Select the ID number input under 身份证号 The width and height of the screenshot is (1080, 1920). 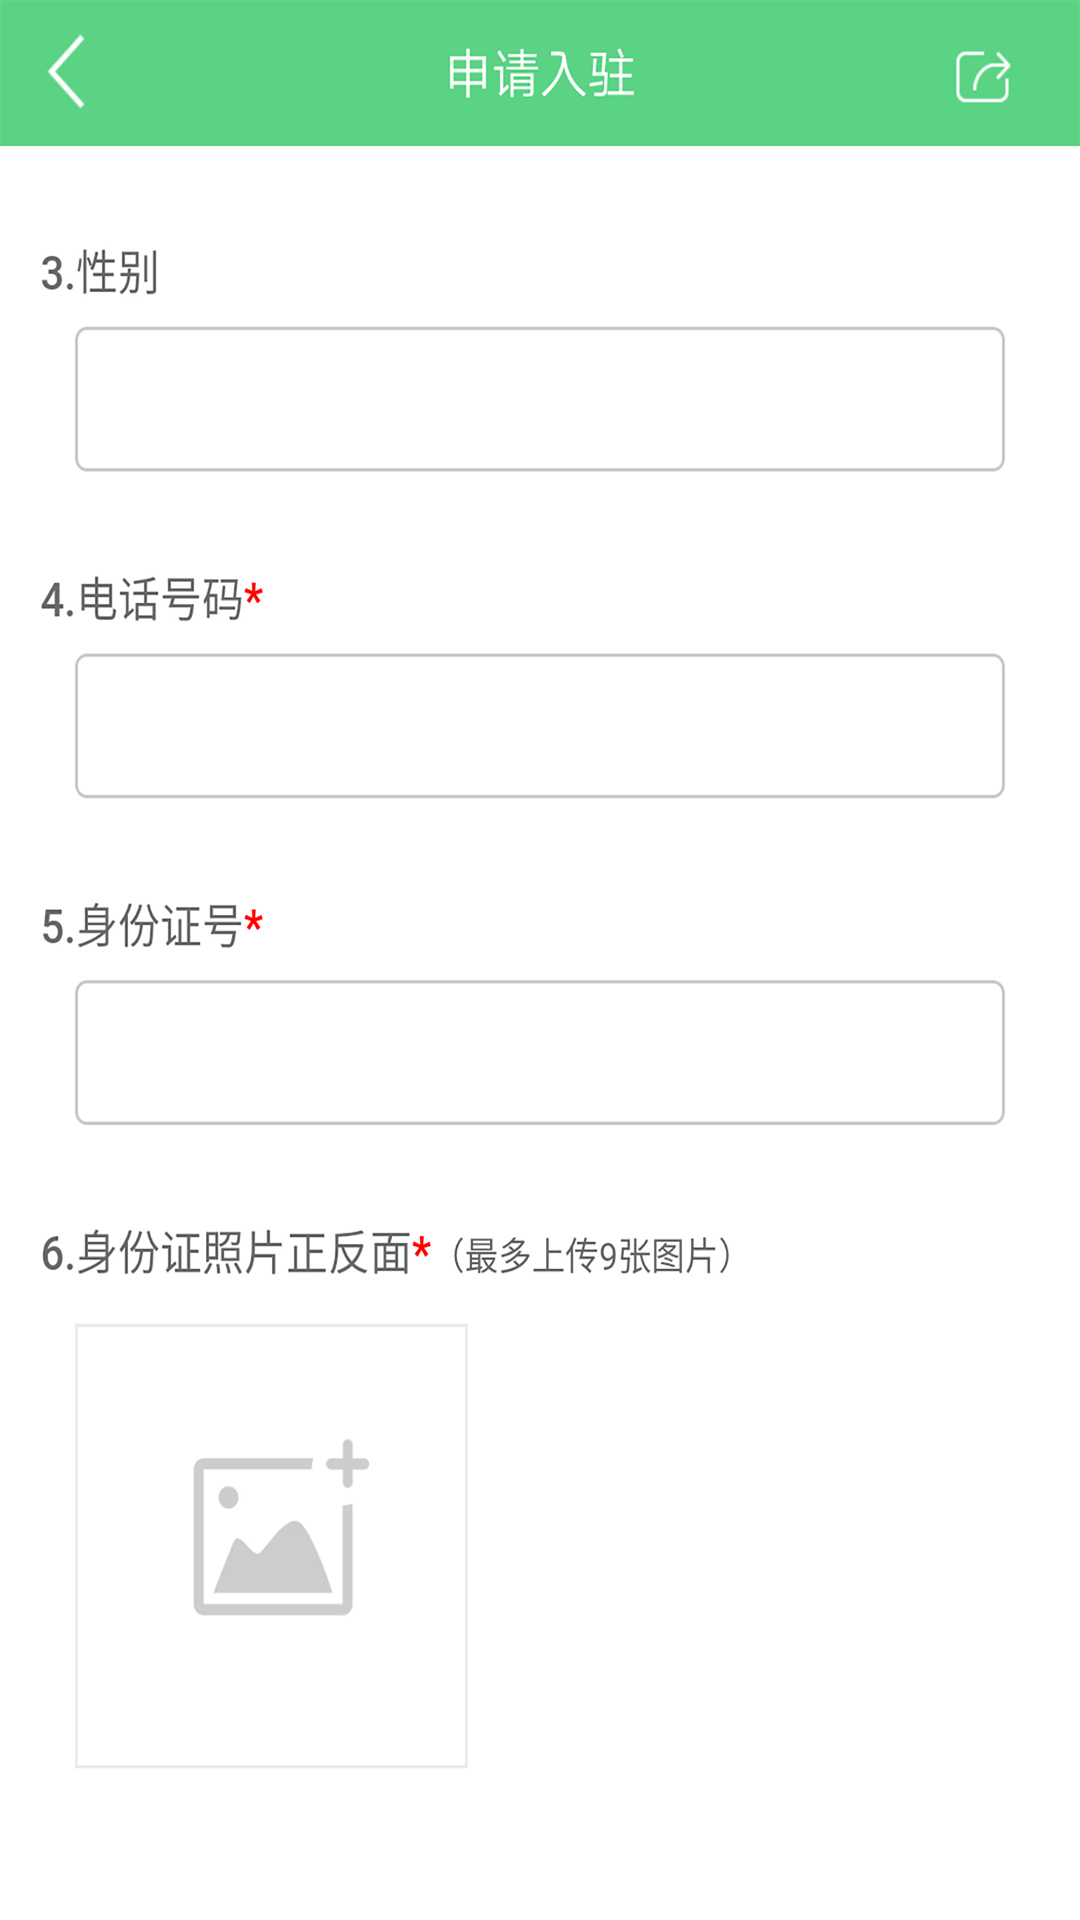pyautogui.click(x=538, y=1050)
